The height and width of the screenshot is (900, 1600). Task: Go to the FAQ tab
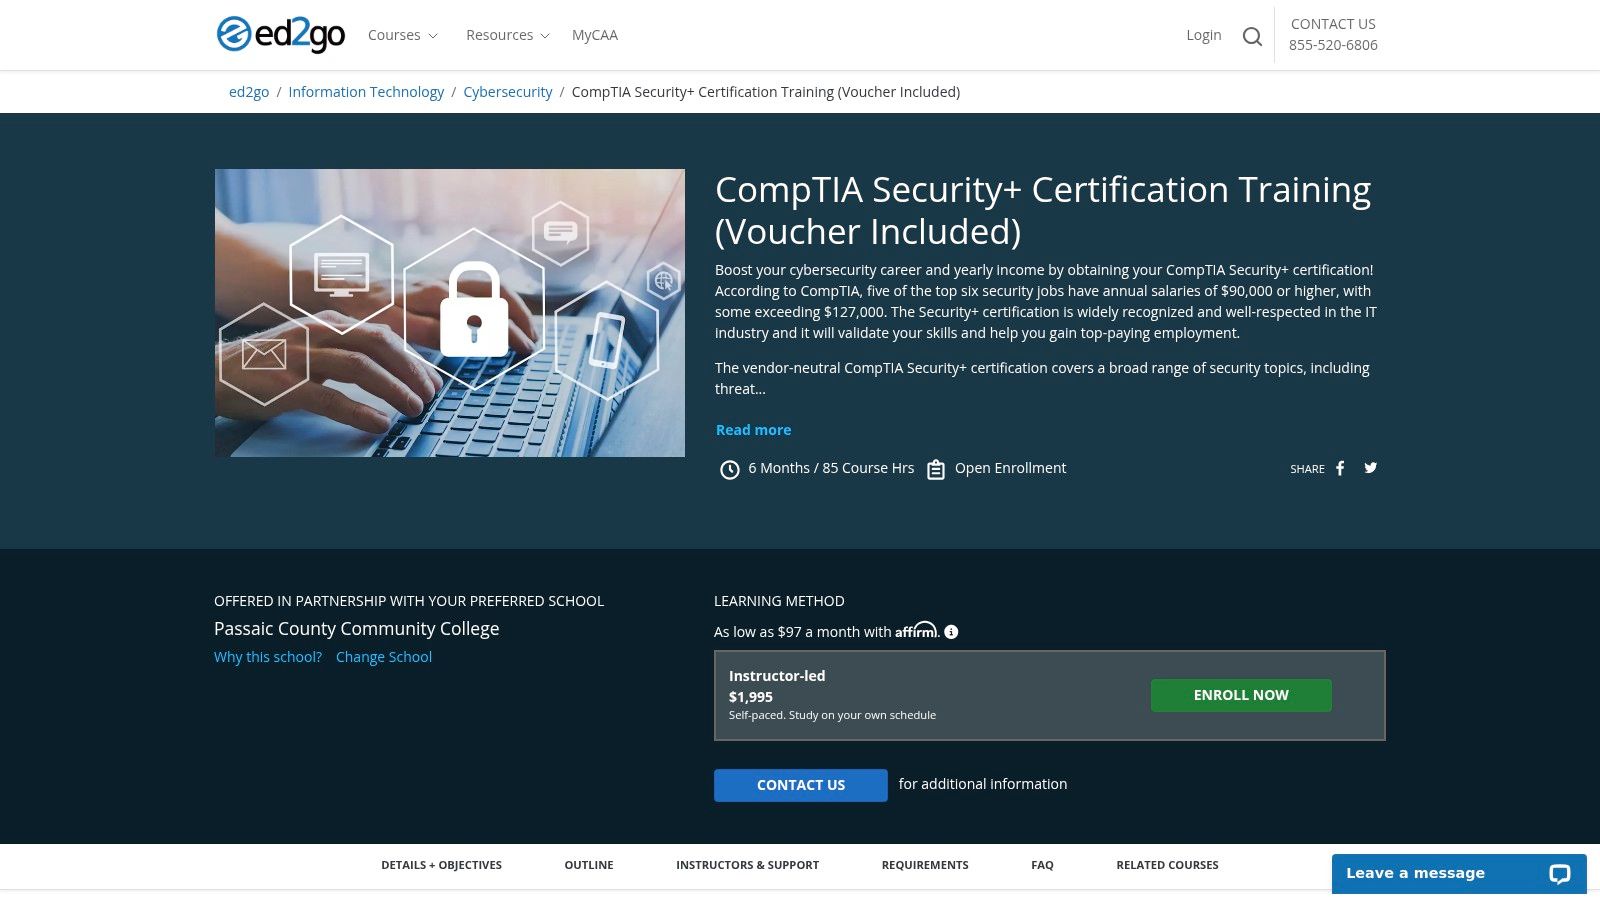[x=1042, y=865]
